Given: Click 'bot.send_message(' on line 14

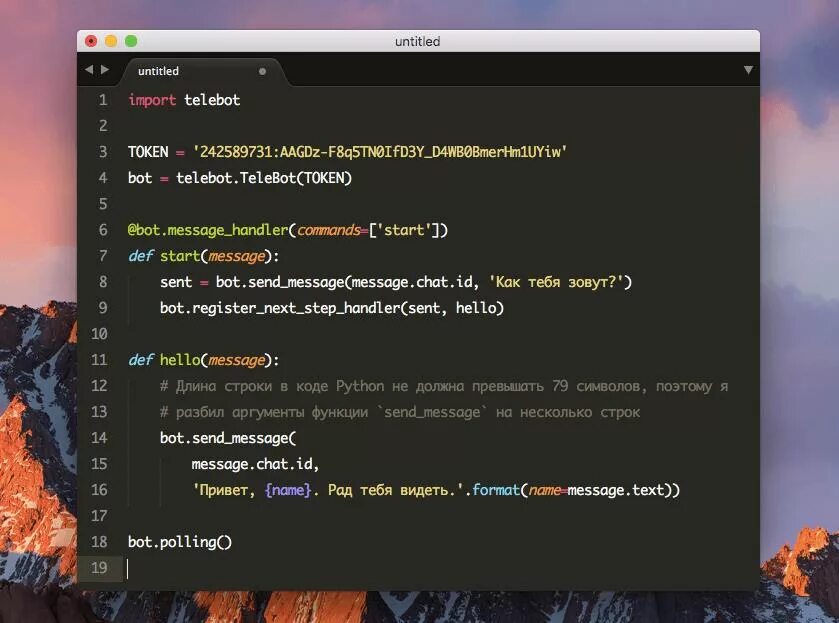Looking at the screenshot, I should (x=228, y=438).
